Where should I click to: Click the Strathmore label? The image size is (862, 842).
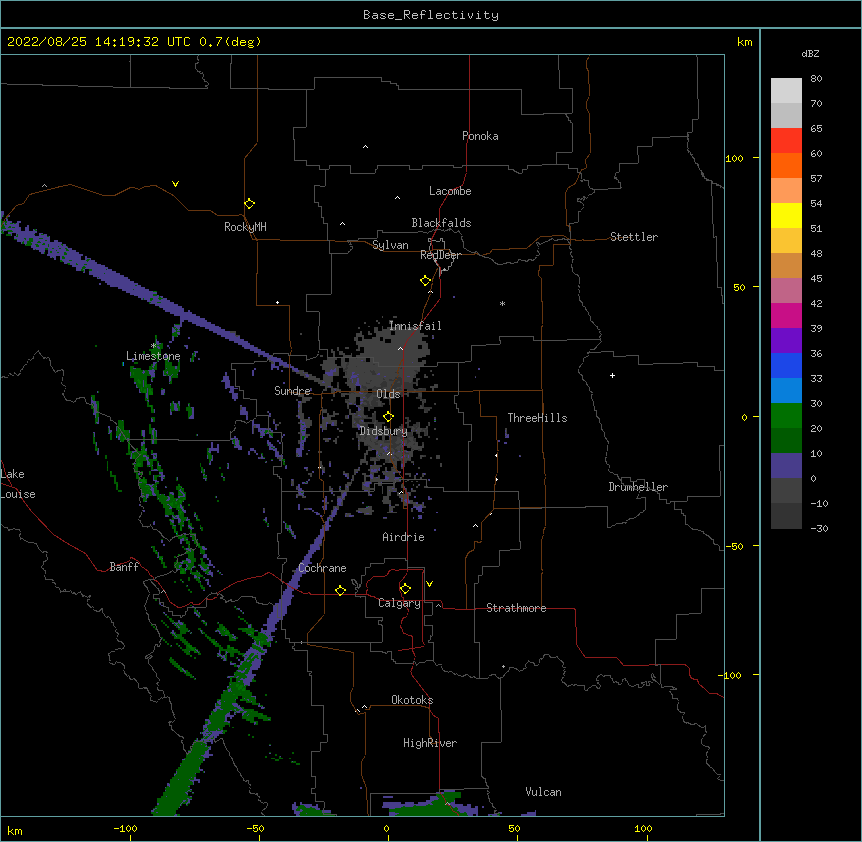click(516, 608)
